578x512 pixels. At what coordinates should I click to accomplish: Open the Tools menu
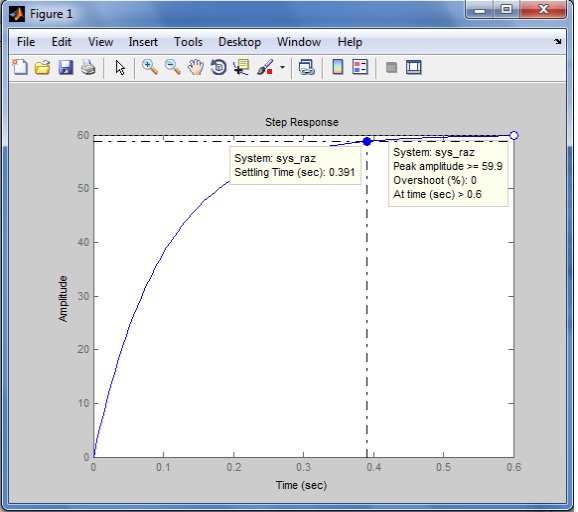pos(188,42)
